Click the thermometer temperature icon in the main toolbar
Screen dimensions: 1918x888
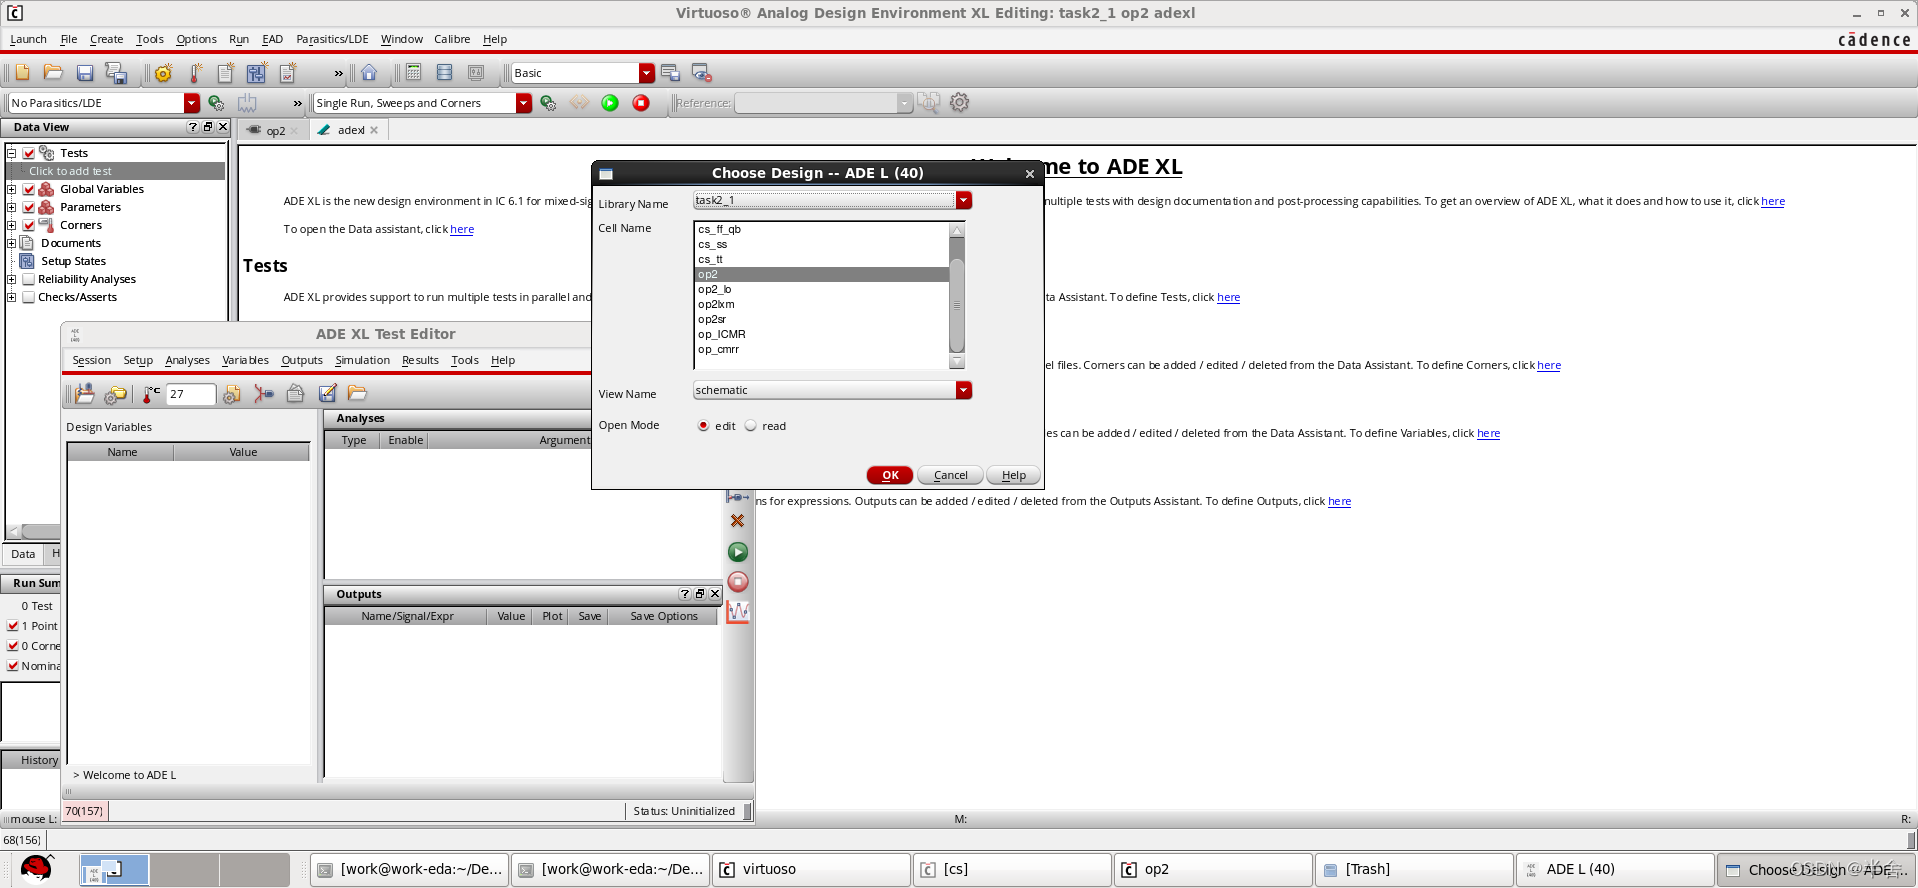195,73
